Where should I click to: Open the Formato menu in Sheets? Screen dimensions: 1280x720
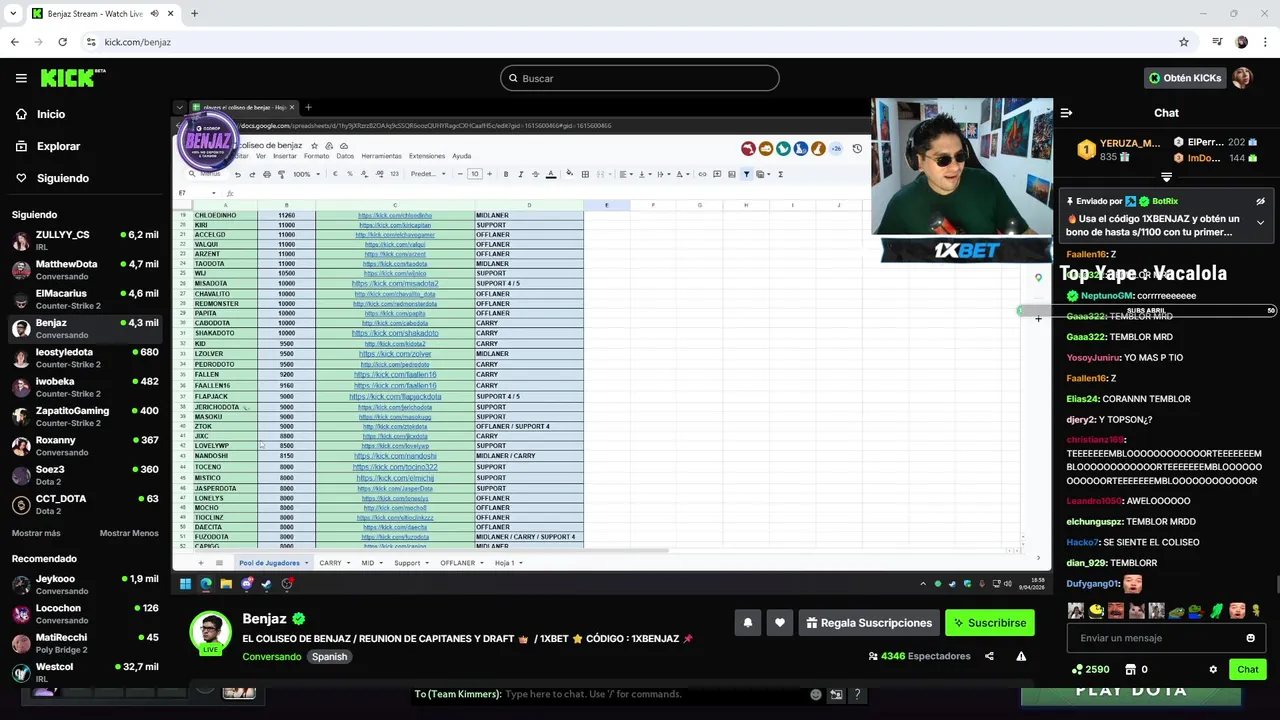317,156
